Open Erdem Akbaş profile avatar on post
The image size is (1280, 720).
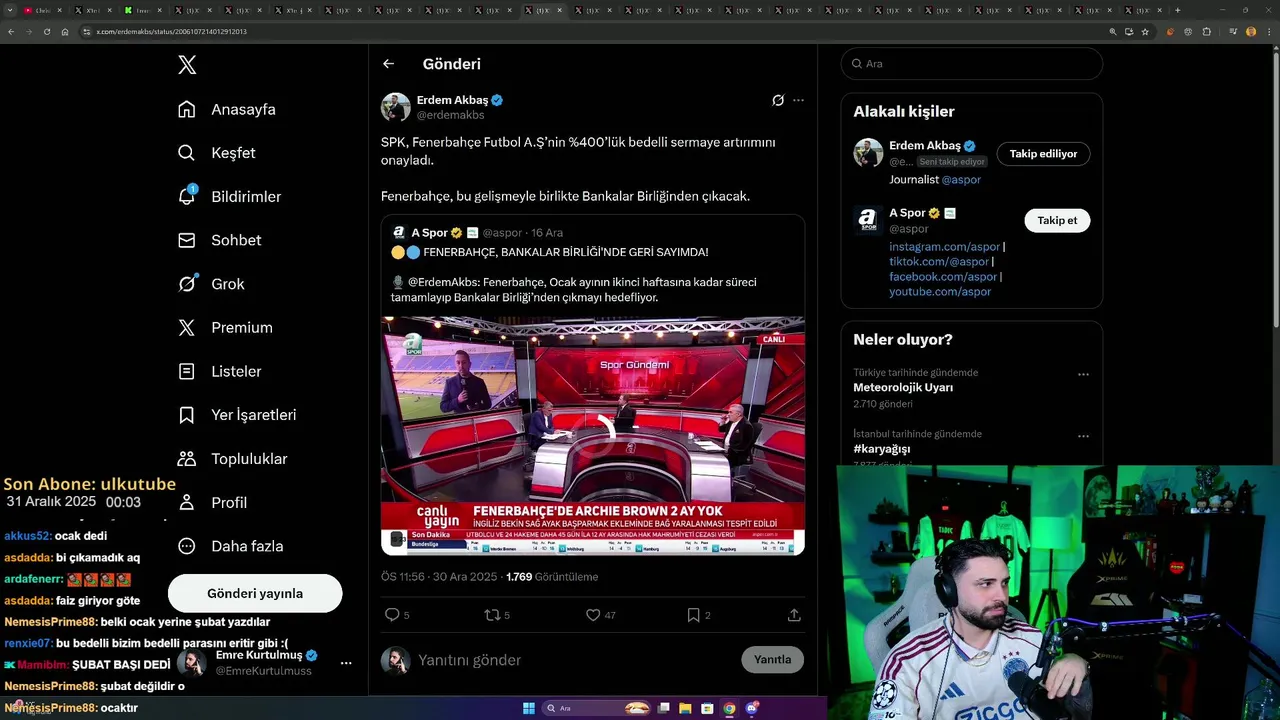coord(396,107)
